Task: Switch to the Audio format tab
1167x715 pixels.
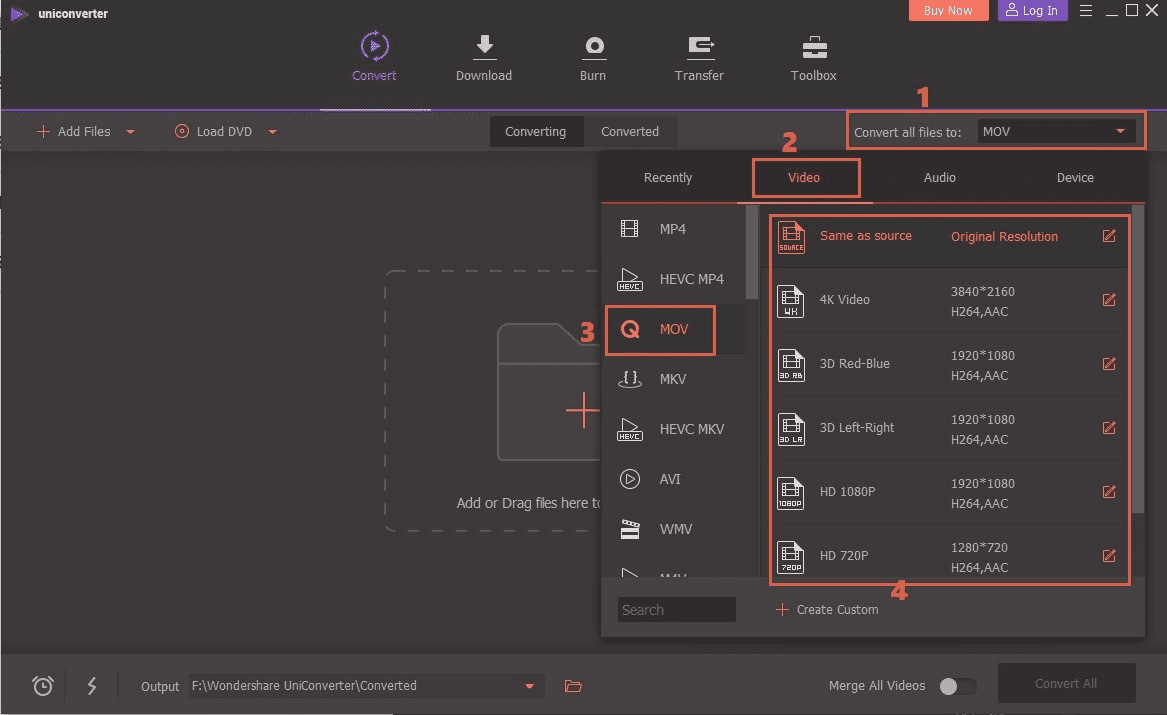Action: click(x=939, y=178)
